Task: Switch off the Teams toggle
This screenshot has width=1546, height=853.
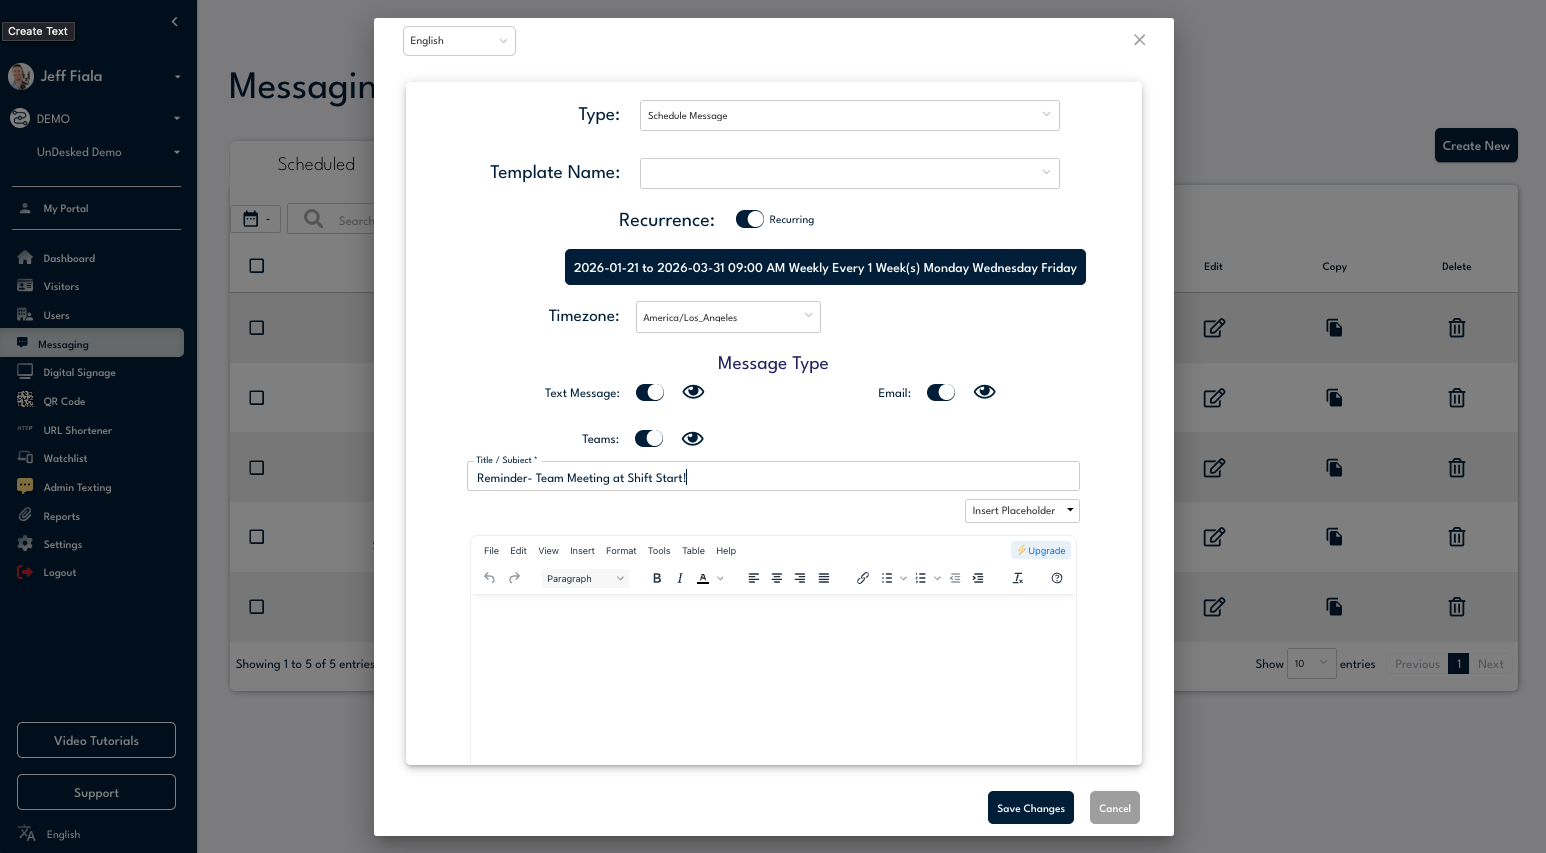Action: [649, 438]
